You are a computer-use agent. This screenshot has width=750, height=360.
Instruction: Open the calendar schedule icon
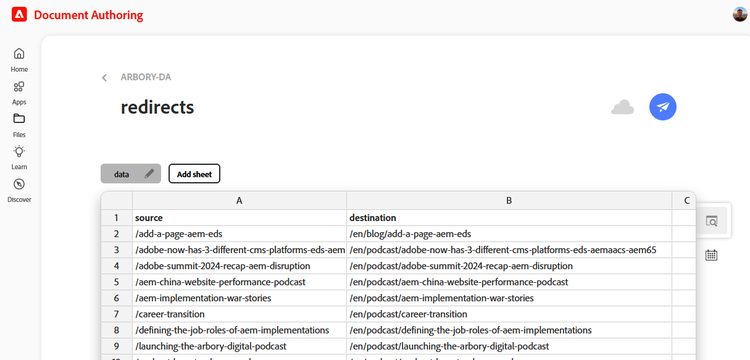point(711,255)
